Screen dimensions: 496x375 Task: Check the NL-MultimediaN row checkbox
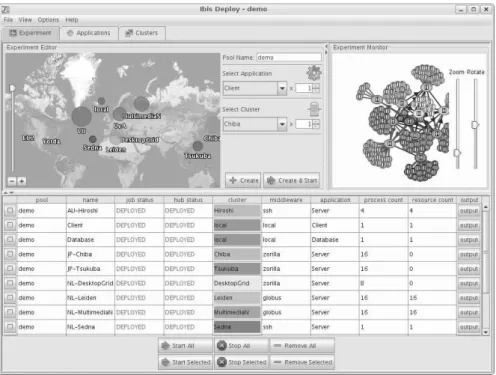[x=10, y=312]
